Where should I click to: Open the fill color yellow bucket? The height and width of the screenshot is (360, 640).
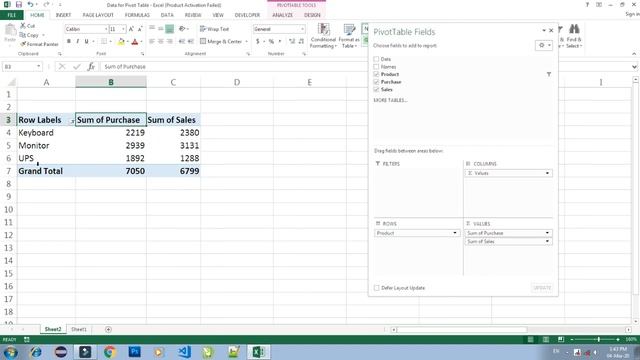(x=121, y=41)
